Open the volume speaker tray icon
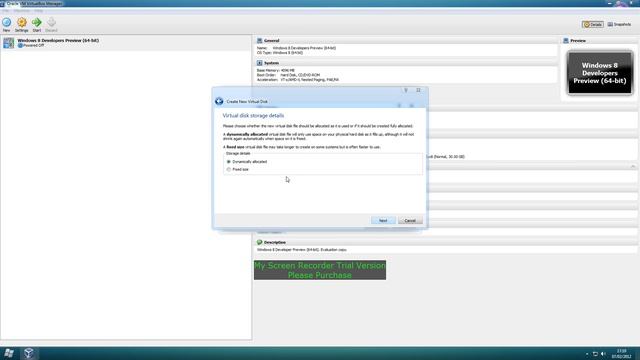 coord(603,354)
